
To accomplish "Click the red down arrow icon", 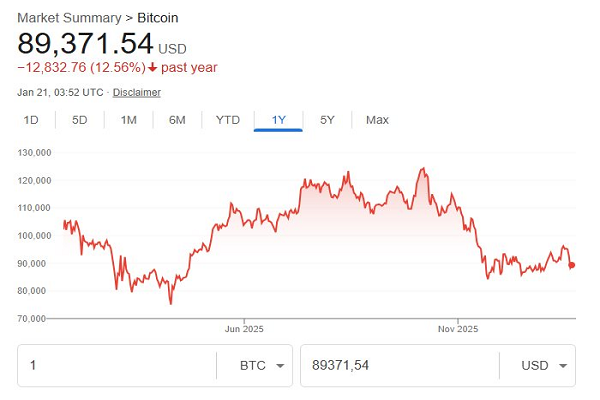I will [152, 68].
